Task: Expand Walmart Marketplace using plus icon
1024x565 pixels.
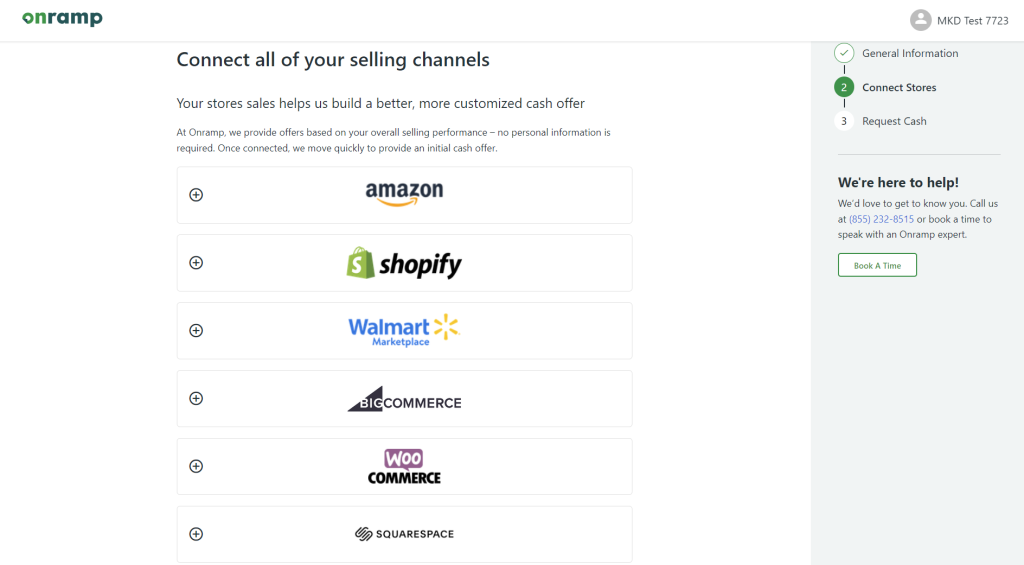Action: tap(196, 331)
